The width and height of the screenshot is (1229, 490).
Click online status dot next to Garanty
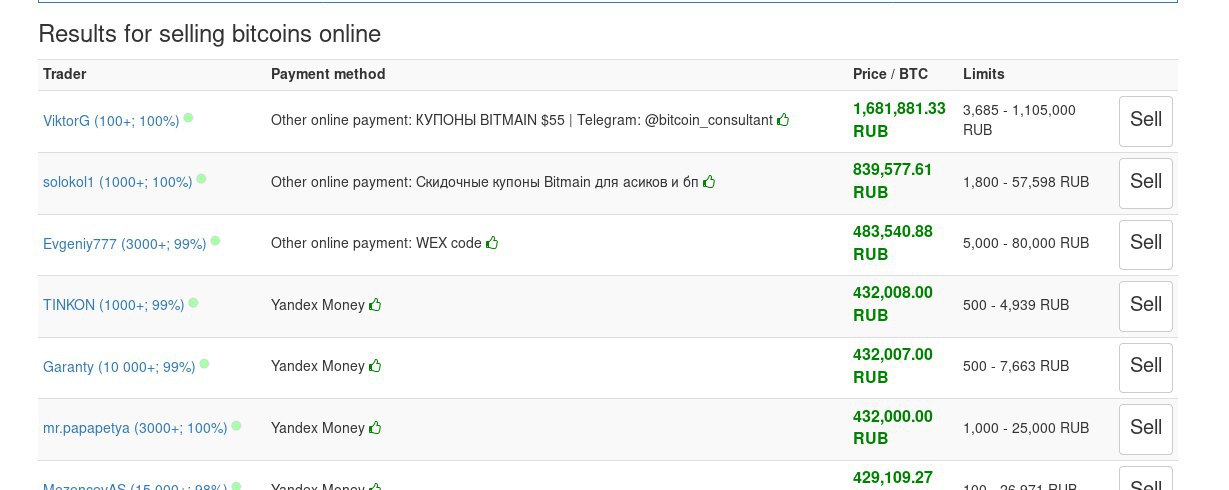pos(204,364)
